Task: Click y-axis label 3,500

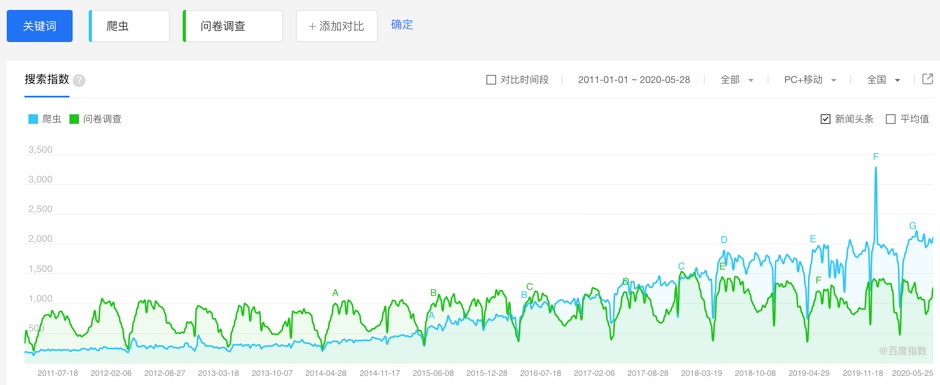Action: pyautogui.click(x=40, y=150)
